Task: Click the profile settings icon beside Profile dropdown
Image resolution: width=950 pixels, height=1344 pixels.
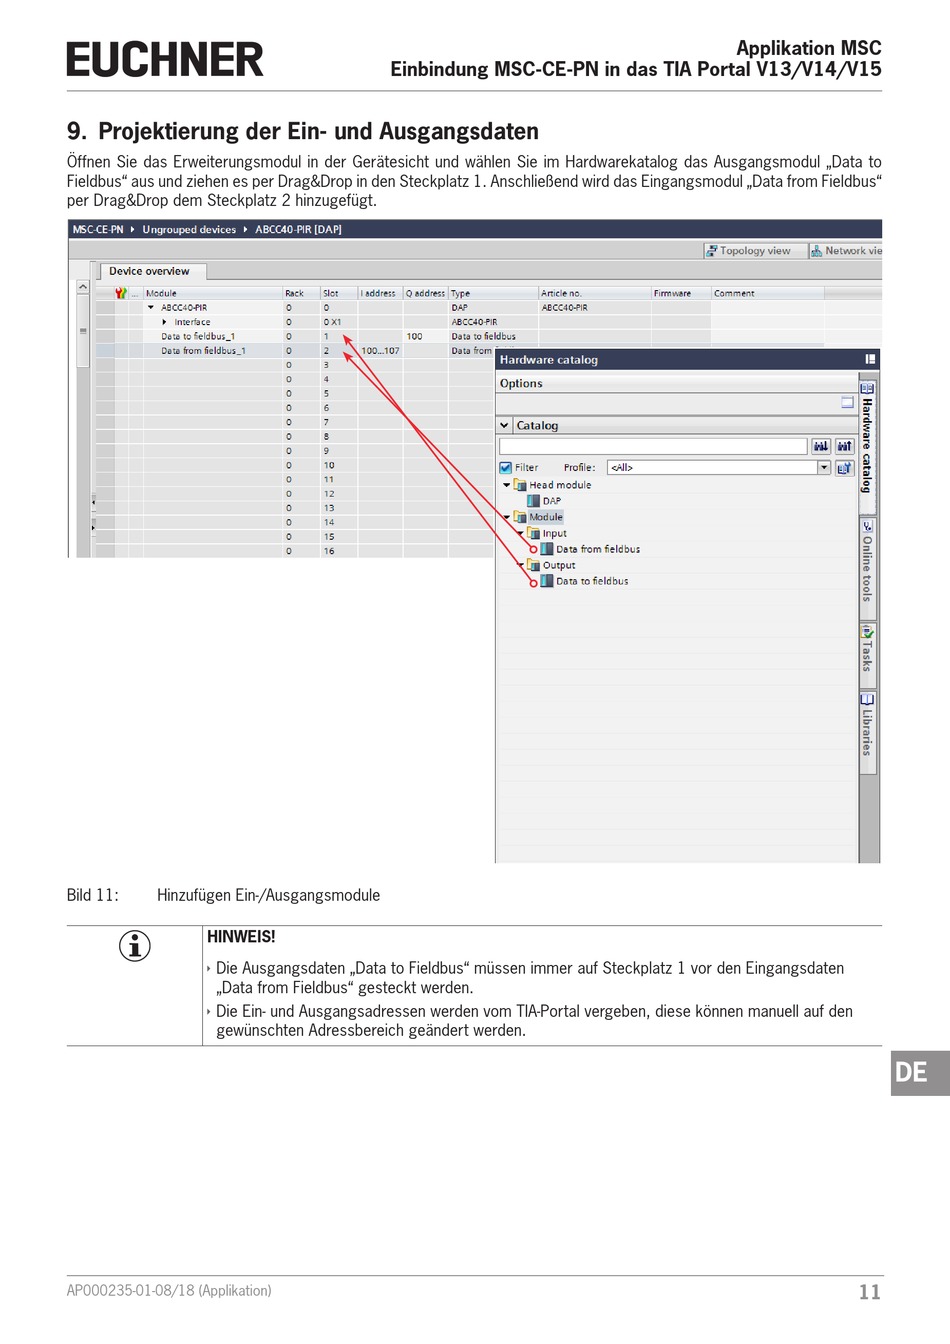Action: click(x=844, y=467)
